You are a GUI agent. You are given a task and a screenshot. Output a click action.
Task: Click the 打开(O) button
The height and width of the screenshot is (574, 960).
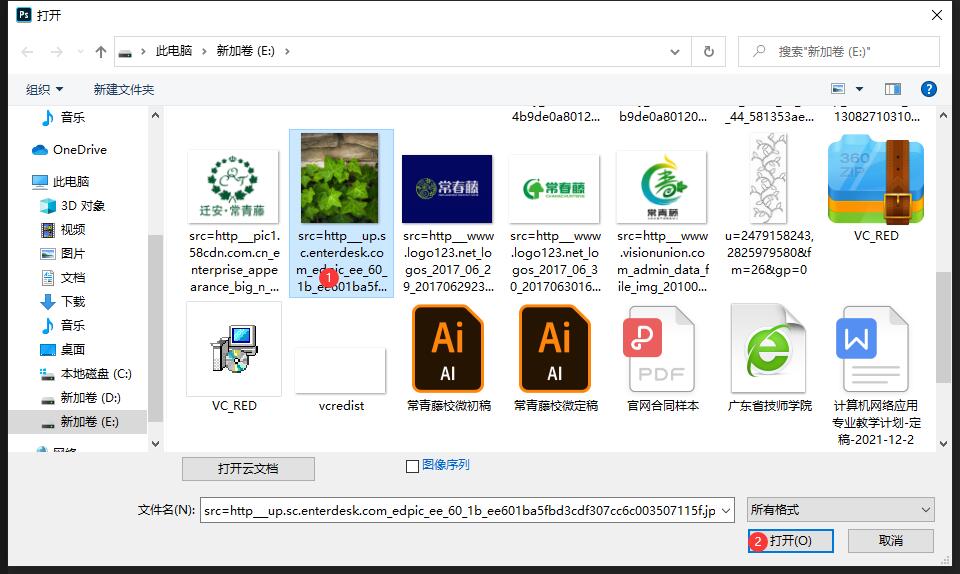(x=790, y=541)
